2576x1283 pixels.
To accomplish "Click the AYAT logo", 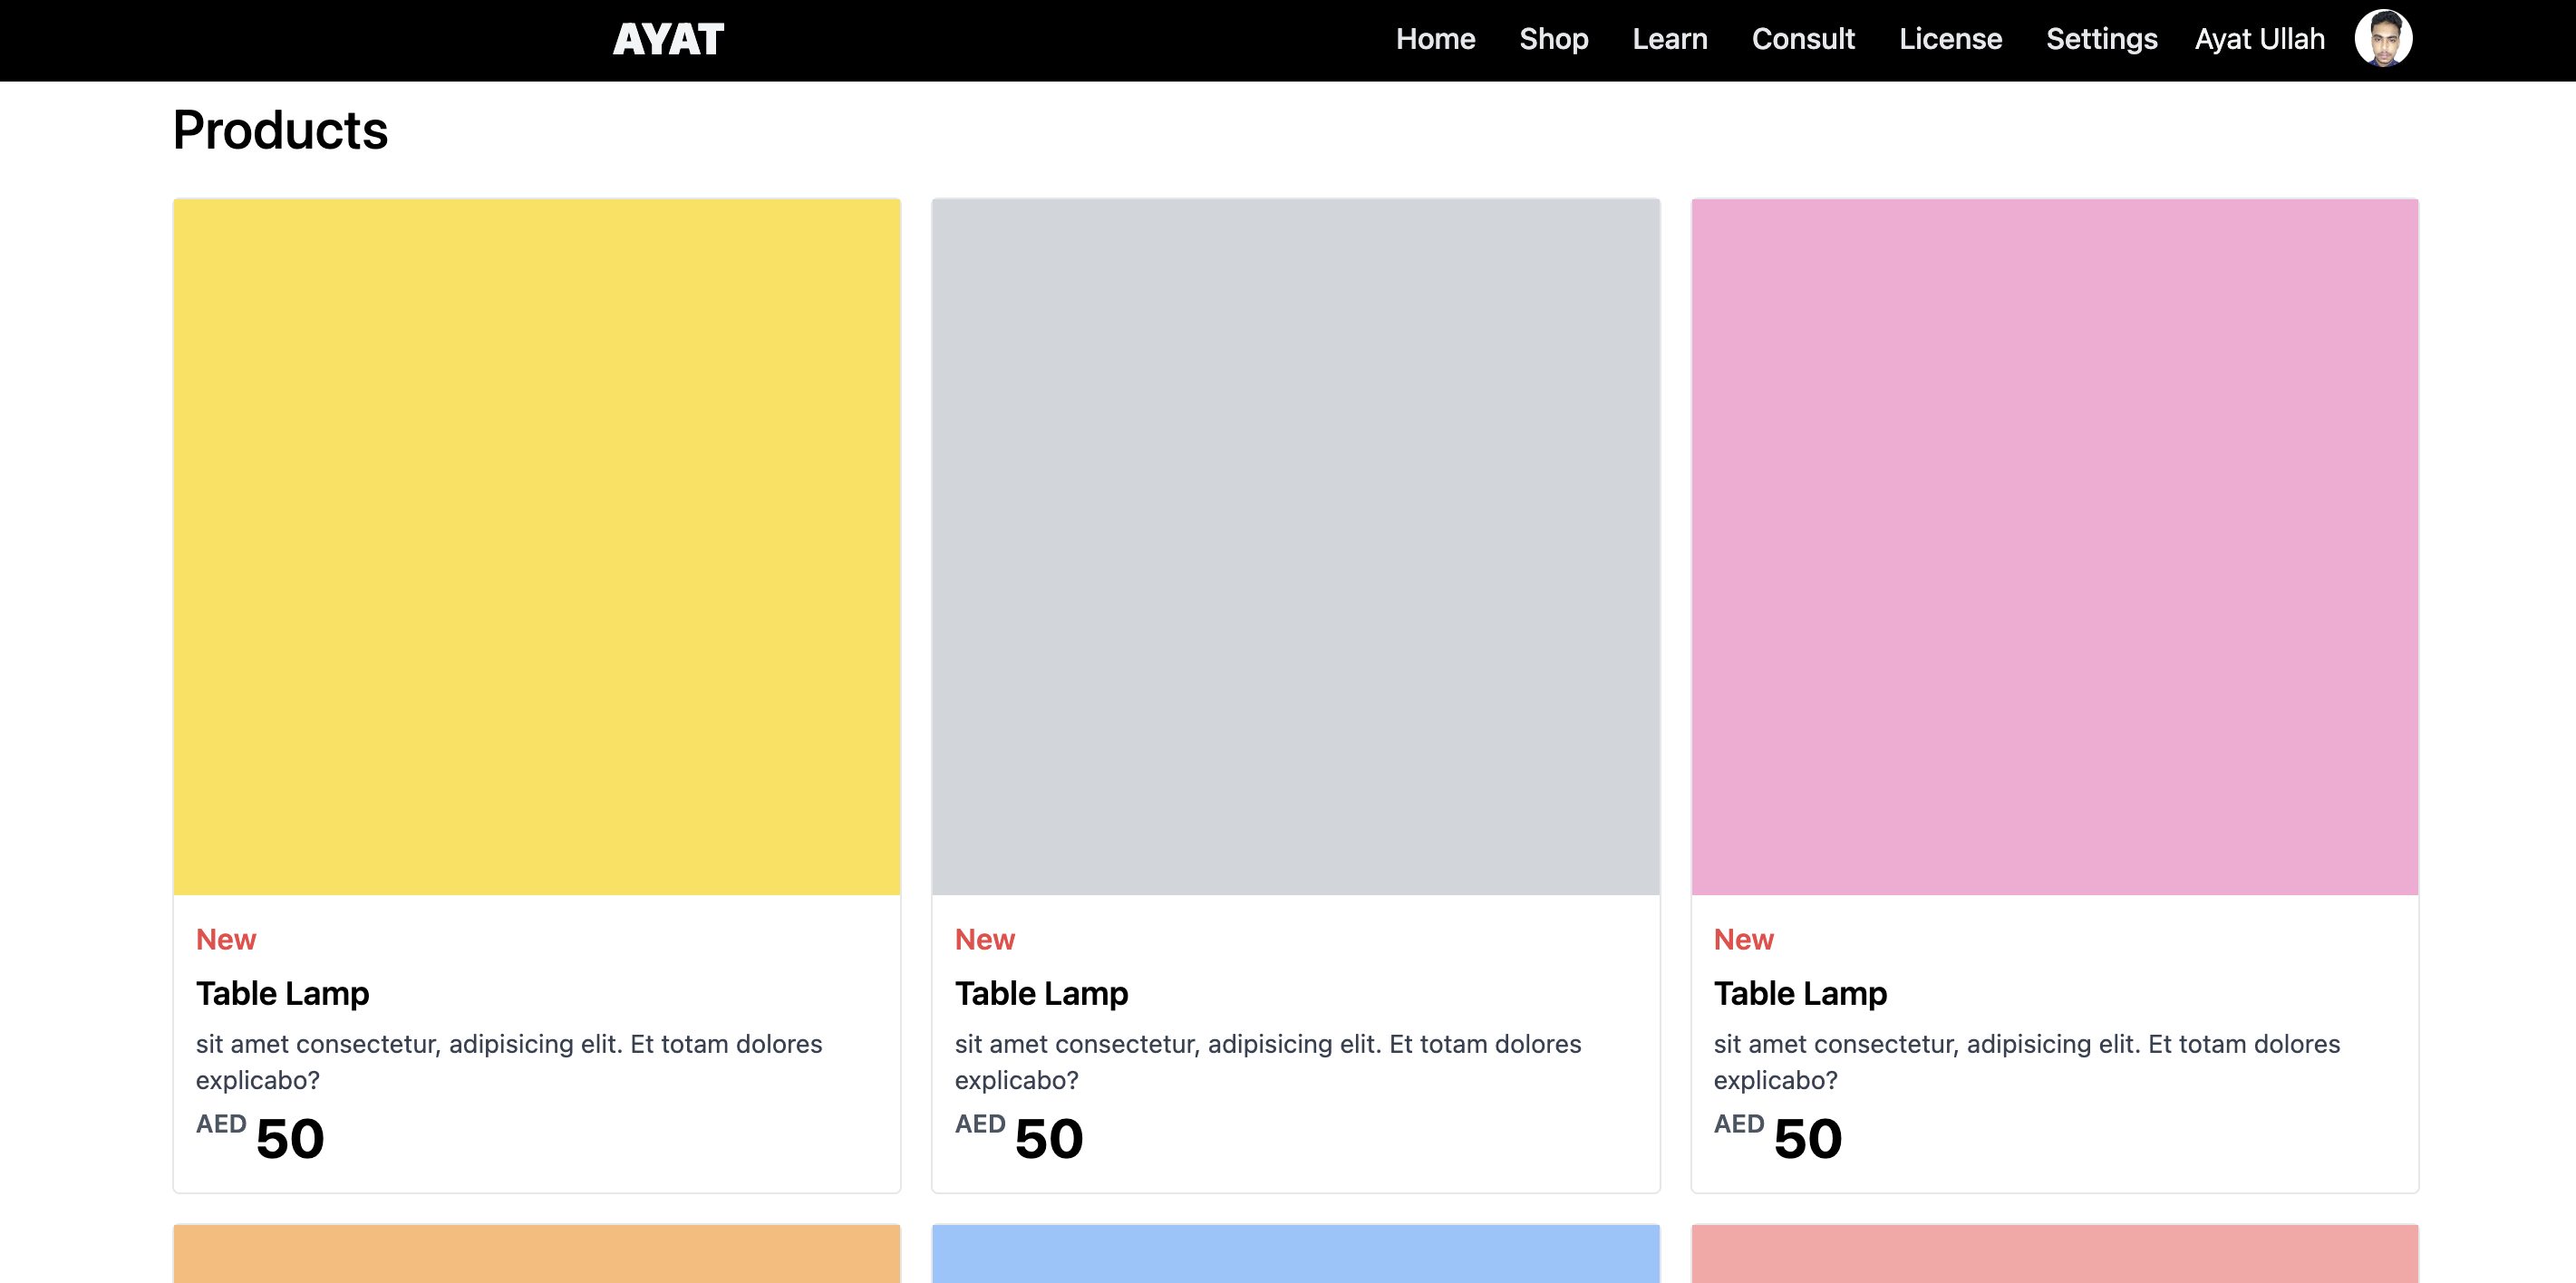I will (668, 39).
